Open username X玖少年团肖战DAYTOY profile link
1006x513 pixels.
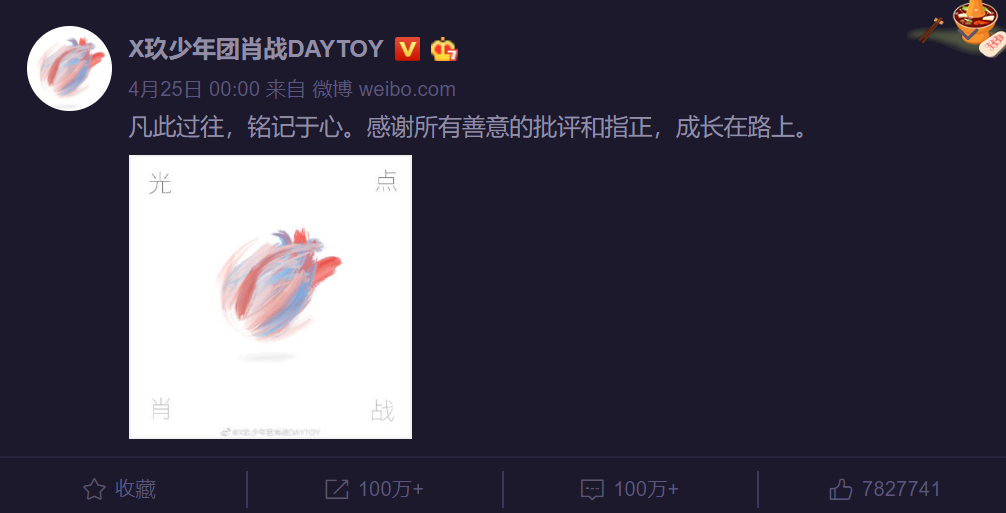pos(256,49)
